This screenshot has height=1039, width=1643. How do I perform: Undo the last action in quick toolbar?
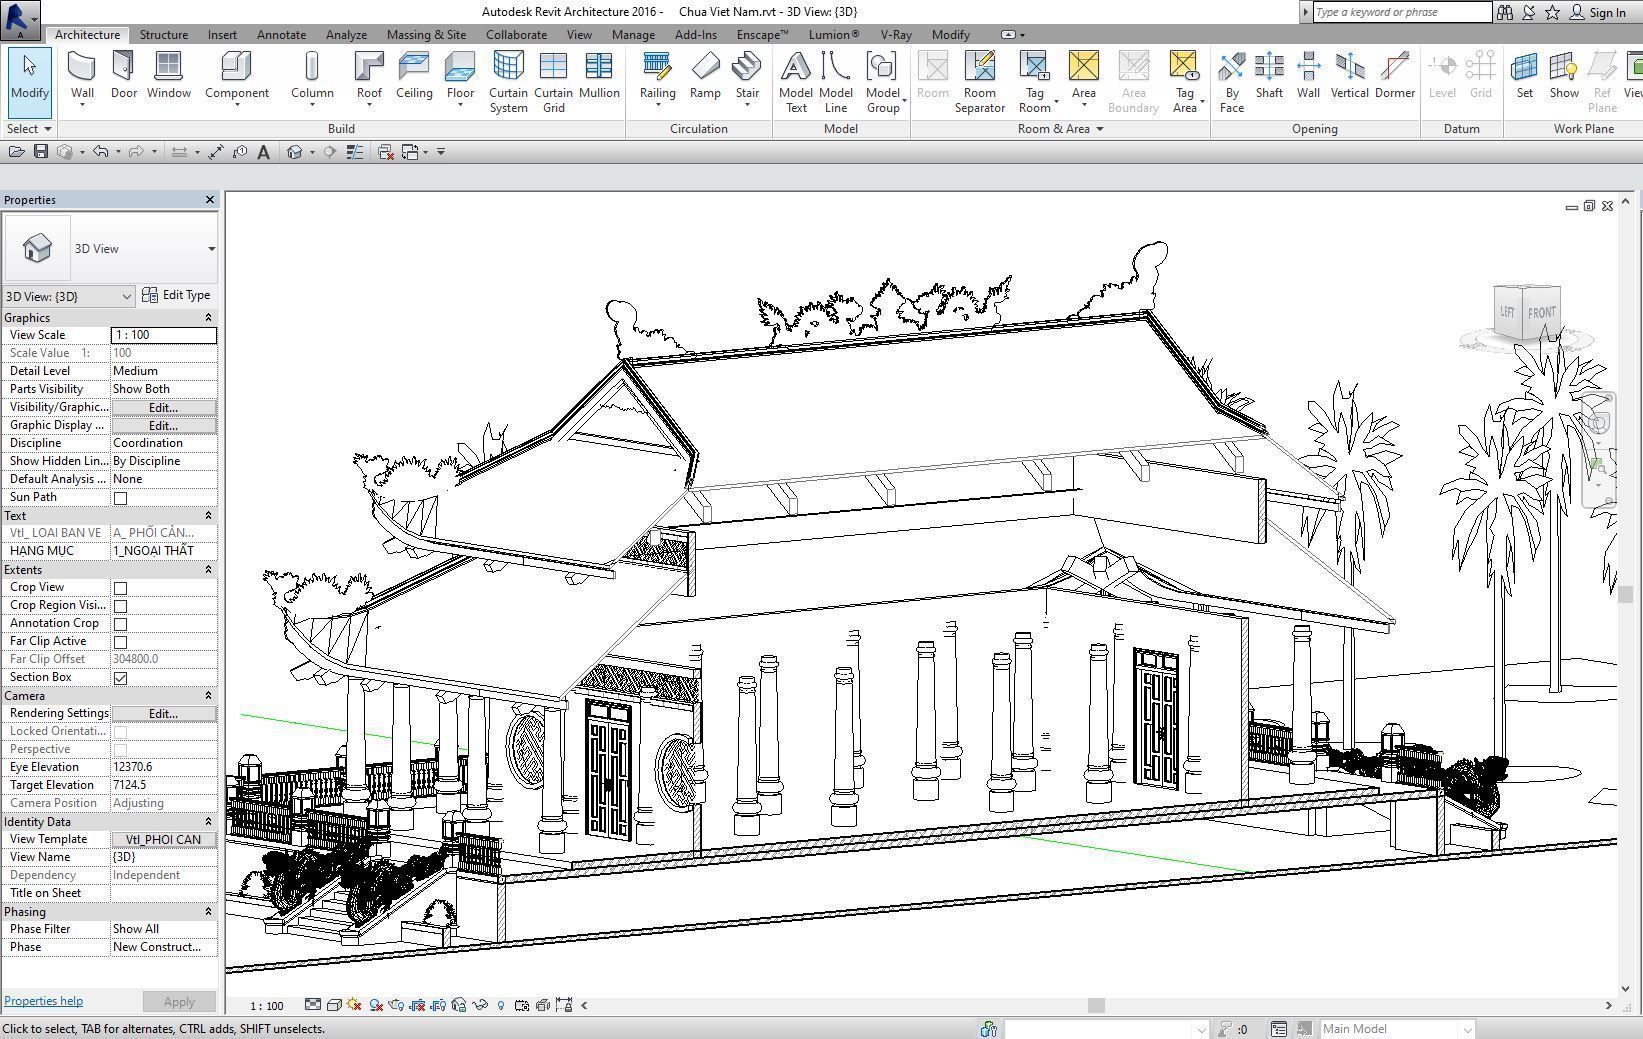[101, 152]
